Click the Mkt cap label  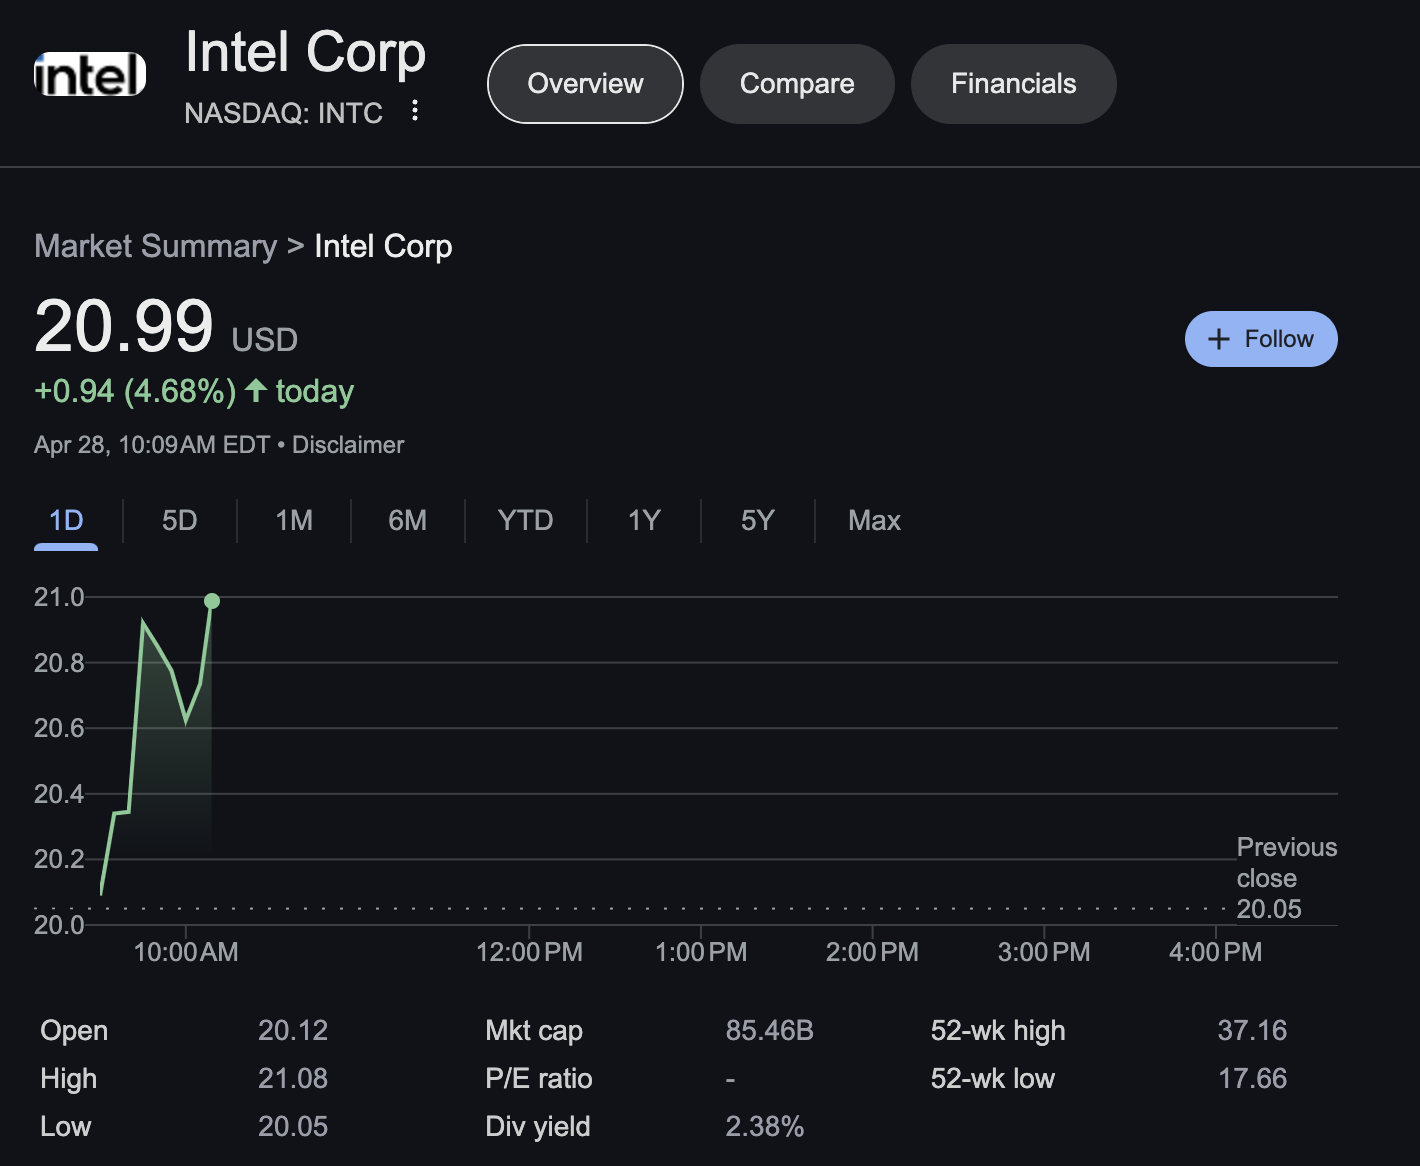point(534,1030)
